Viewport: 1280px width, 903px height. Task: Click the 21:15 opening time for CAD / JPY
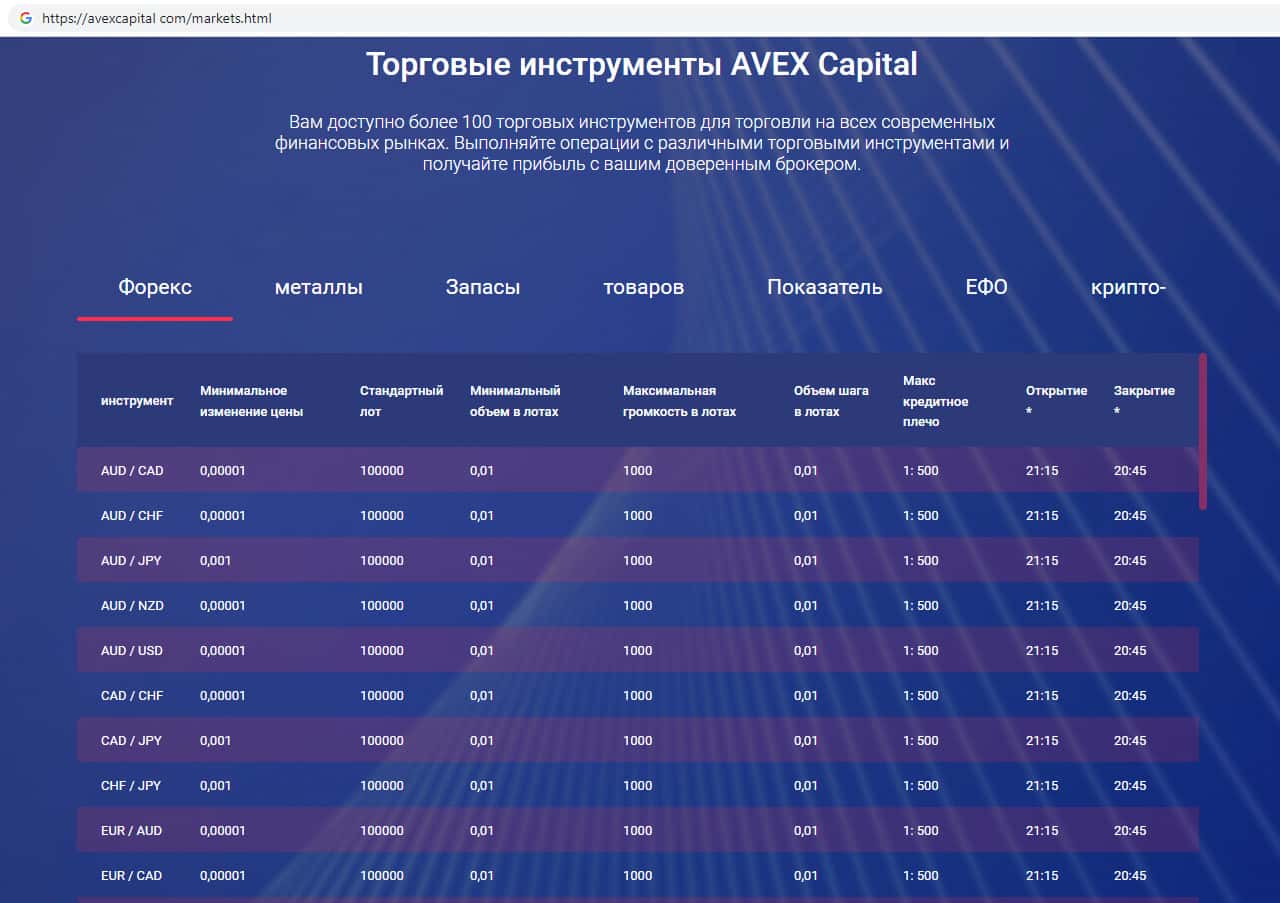click(1042, 740)
